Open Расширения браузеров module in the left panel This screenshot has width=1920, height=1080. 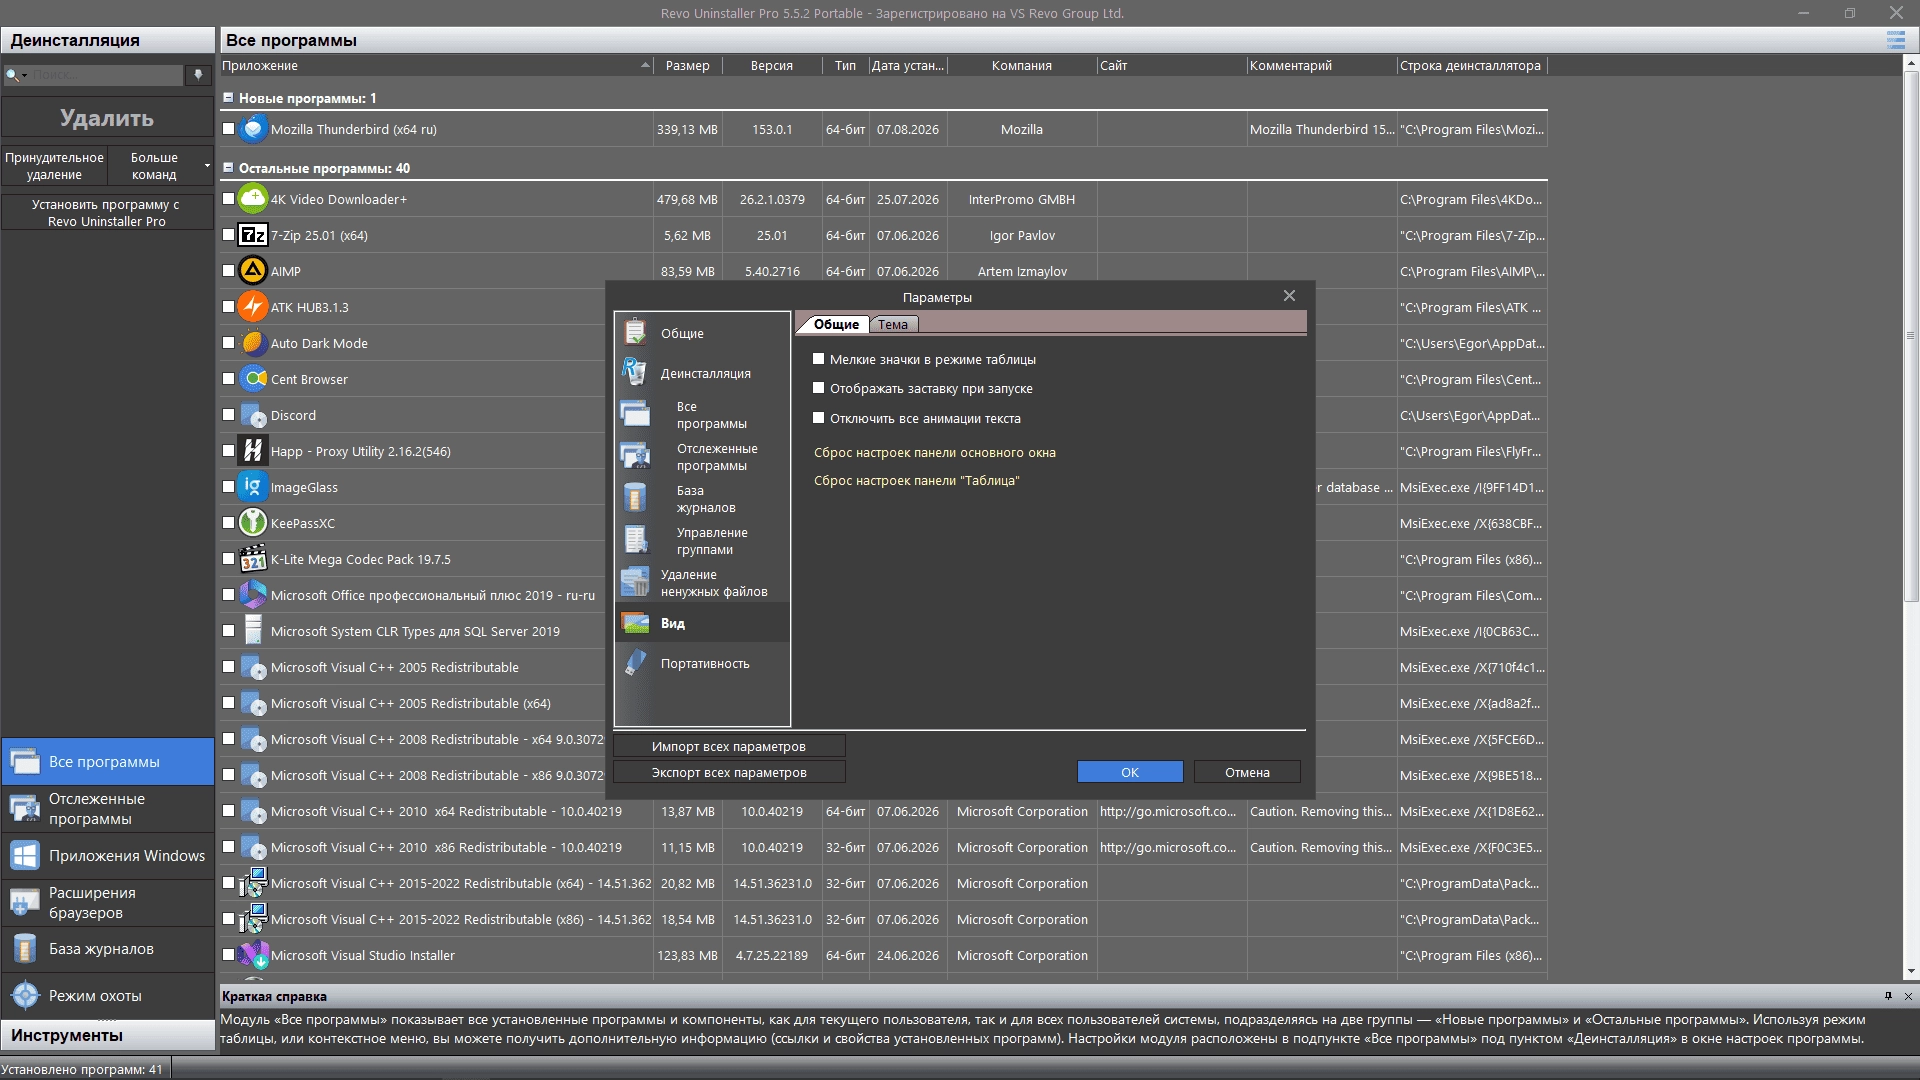click(108, 902)
